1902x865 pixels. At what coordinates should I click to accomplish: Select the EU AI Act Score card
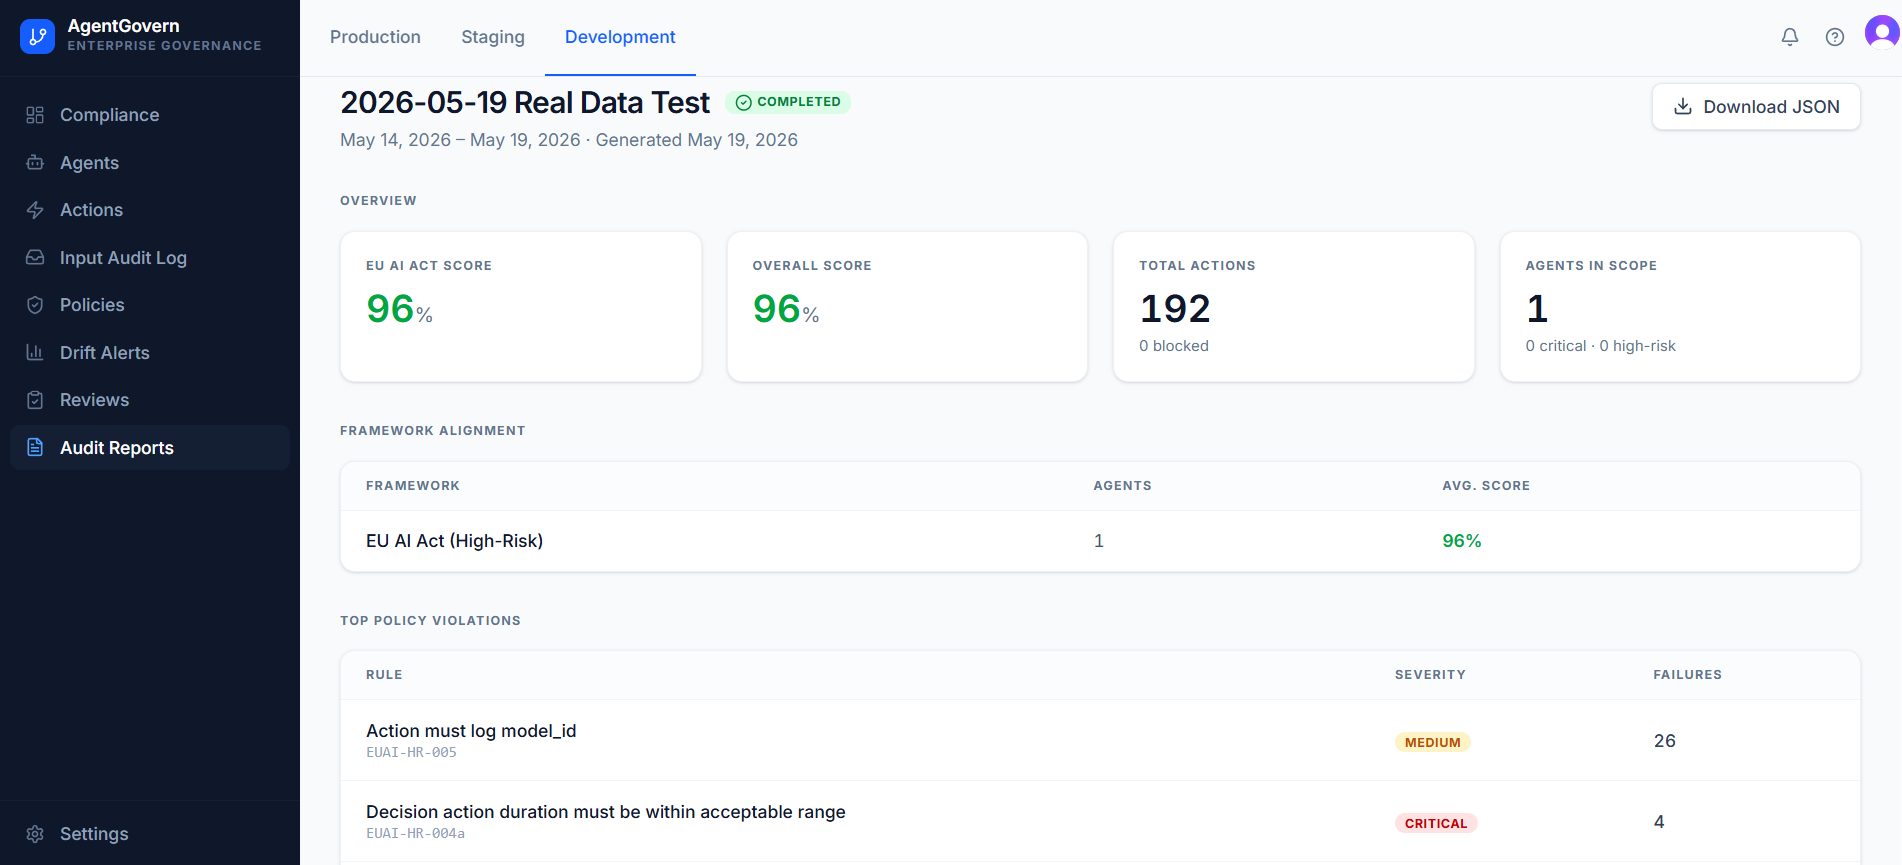click(x=521, y=306)
